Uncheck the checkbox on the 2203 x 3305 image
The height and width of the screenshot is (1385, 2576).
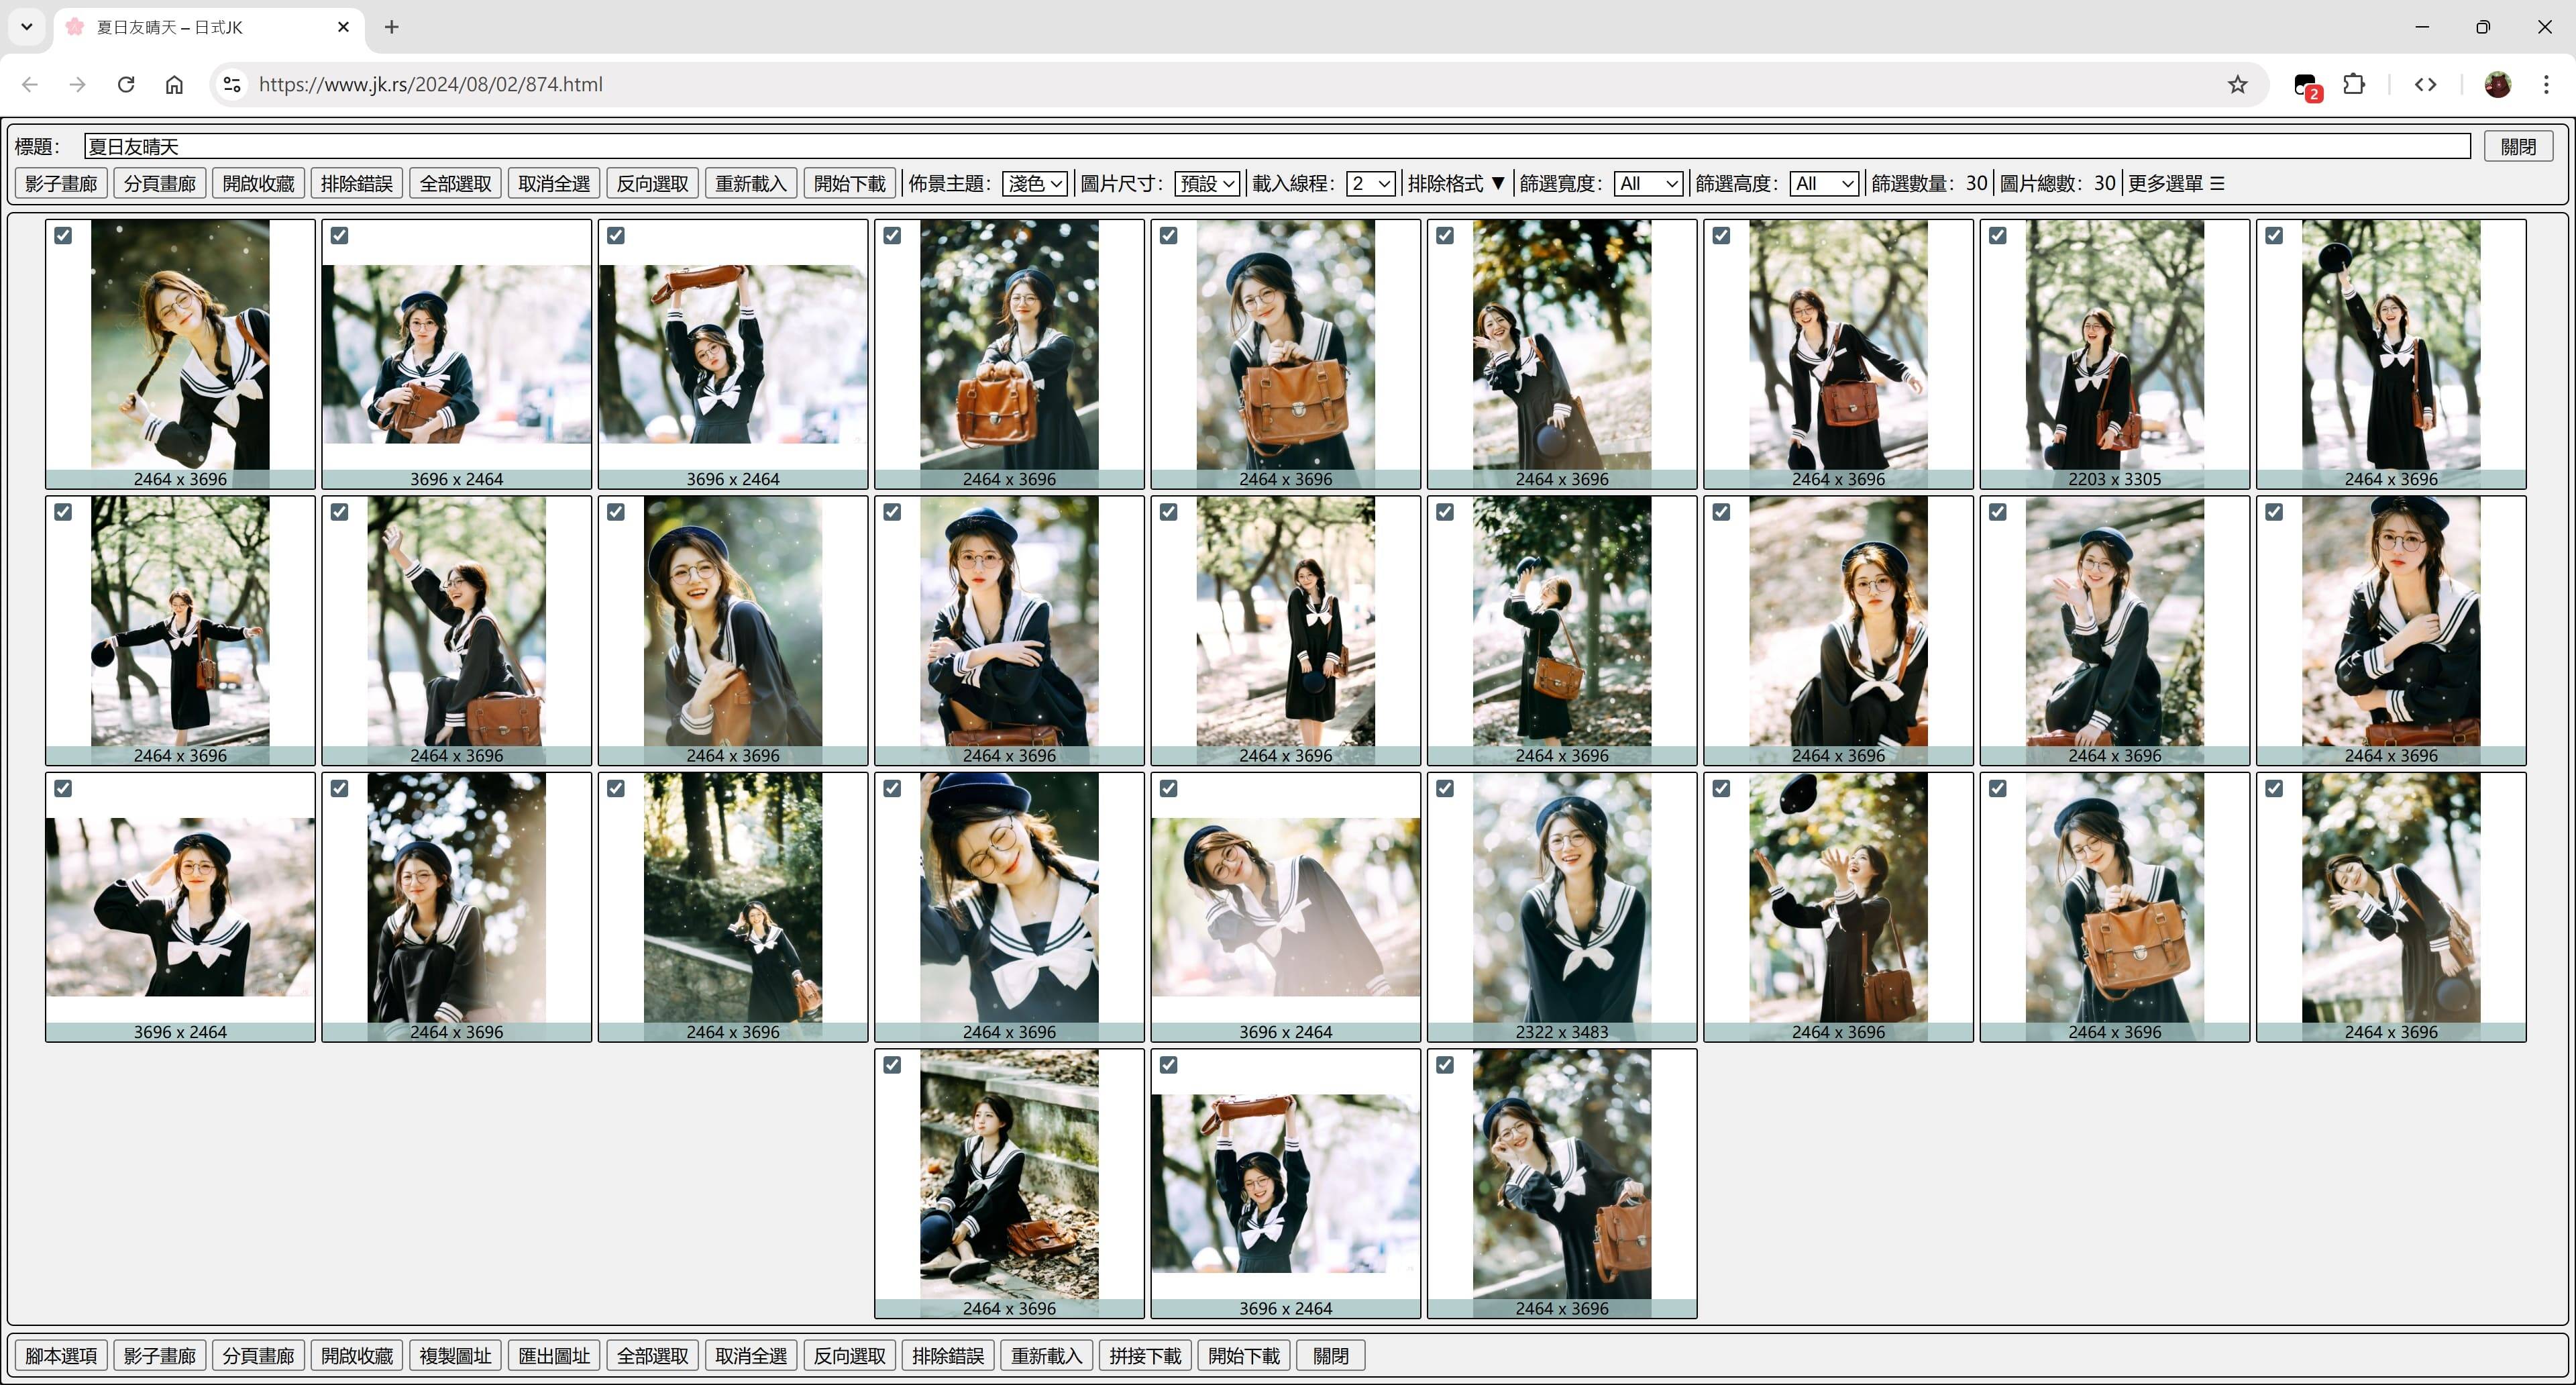(x=1997, y=235)
